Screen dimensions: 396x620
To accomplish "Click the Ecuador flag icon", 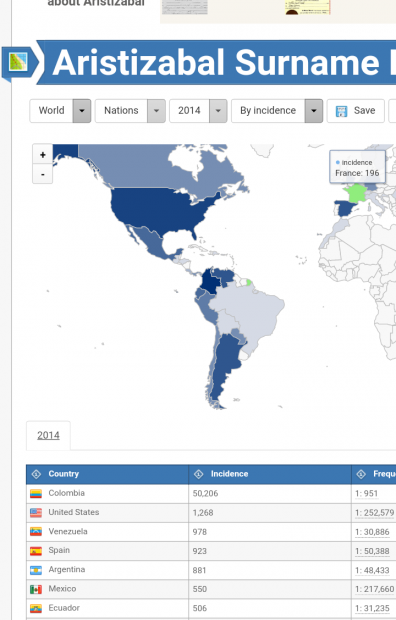I will tap(36, 608).
